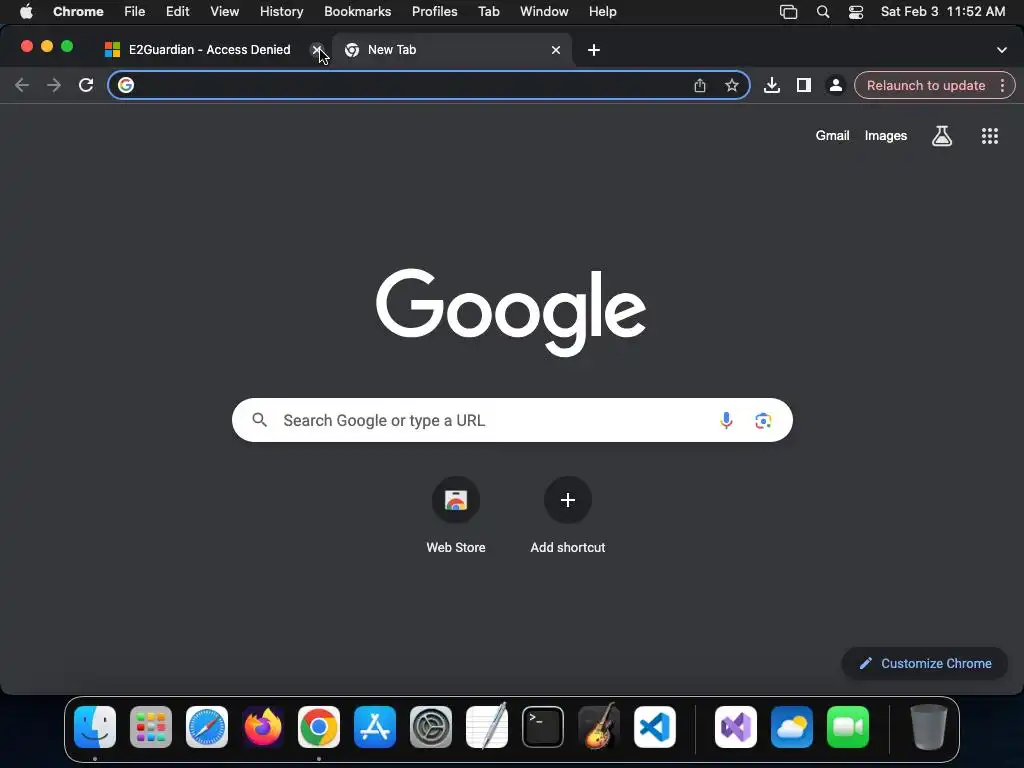The image size is (1024, 768).
Task: Click Relaunch to update button
Action: click(925, 85)
